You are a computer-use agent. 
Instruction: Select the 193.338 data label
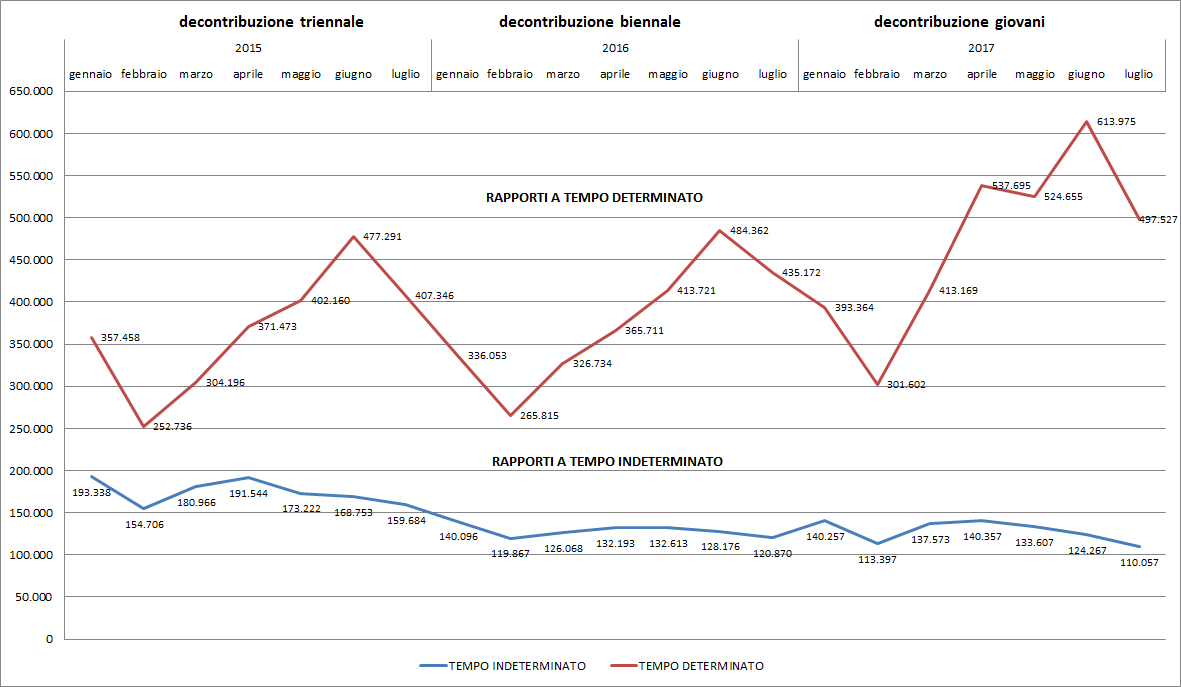tap(91, 493)
